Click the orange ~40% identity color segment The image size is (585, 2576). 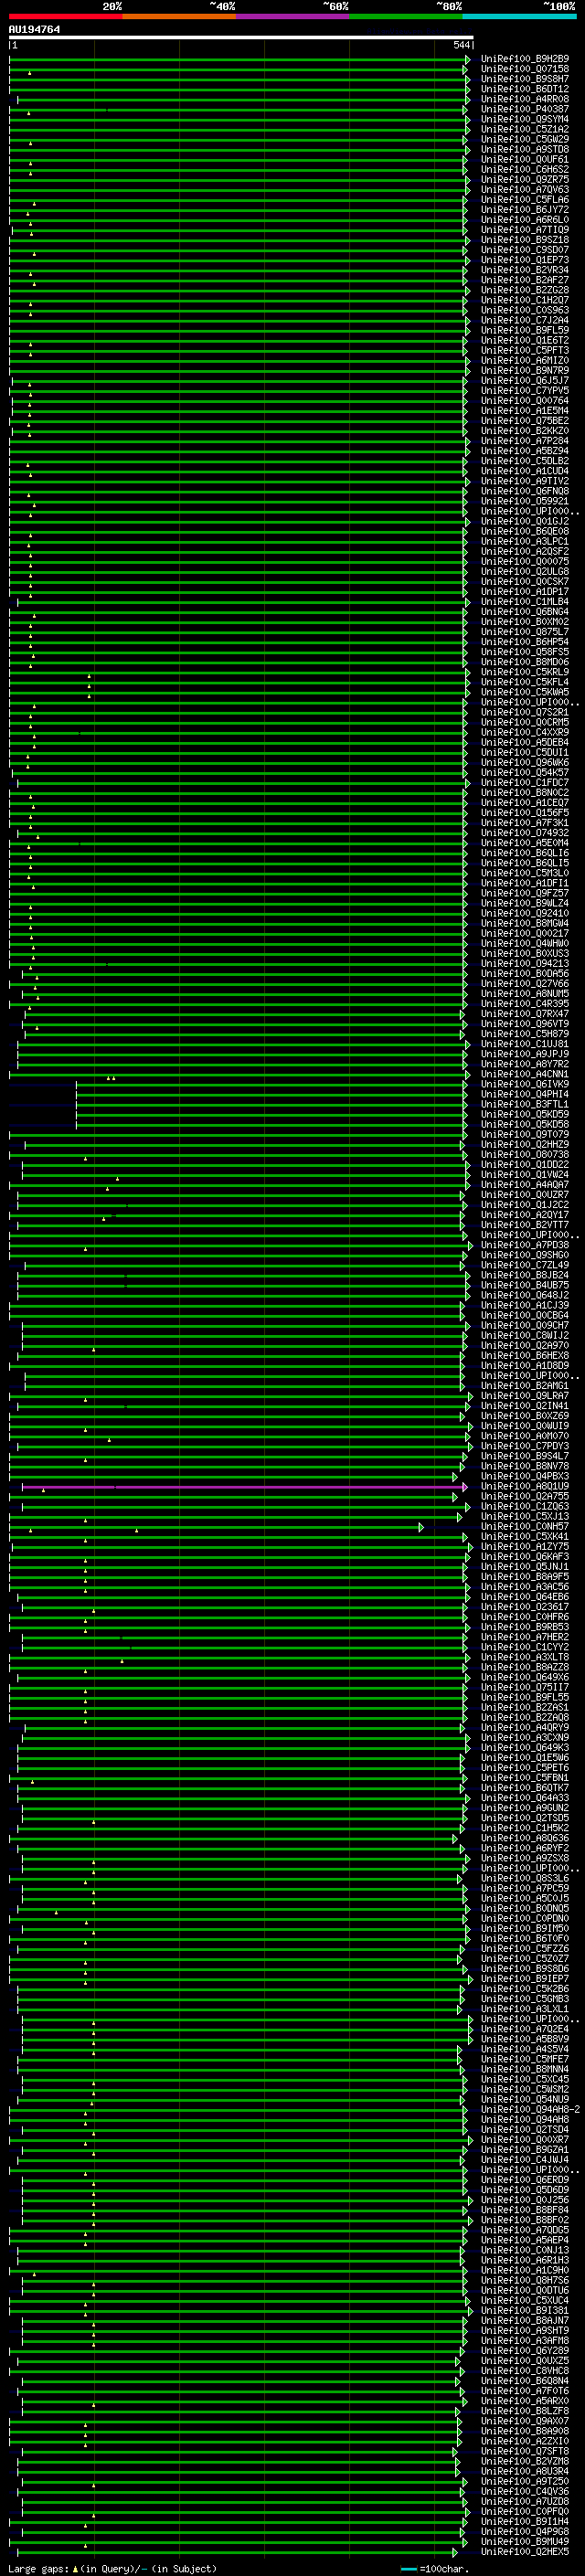click(x=179, y=16)
